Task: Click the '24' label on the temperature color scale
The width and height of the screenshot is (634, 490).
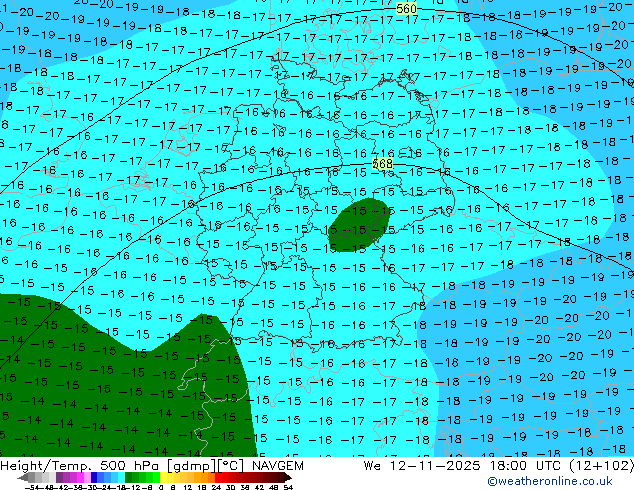Action: tap(216, 487)
